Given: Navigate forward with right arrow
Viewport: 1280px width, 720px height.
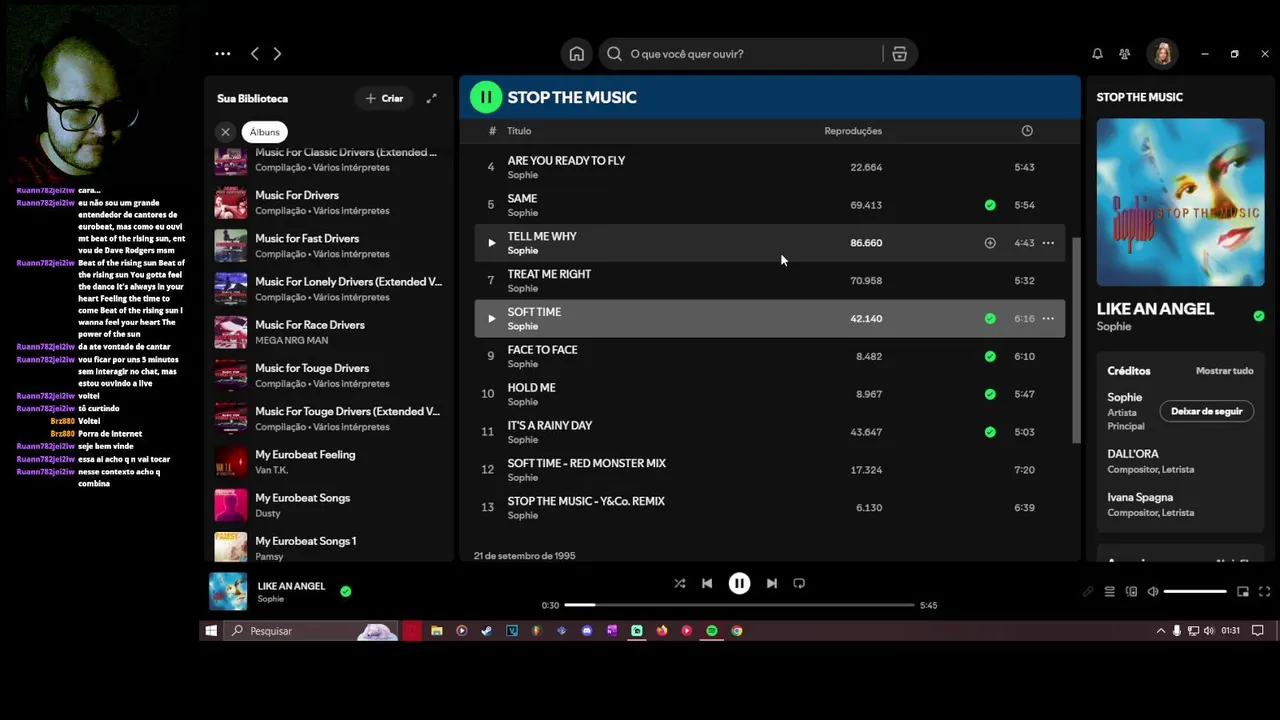Looking at the screenshot, I should [x=277, y=54].
